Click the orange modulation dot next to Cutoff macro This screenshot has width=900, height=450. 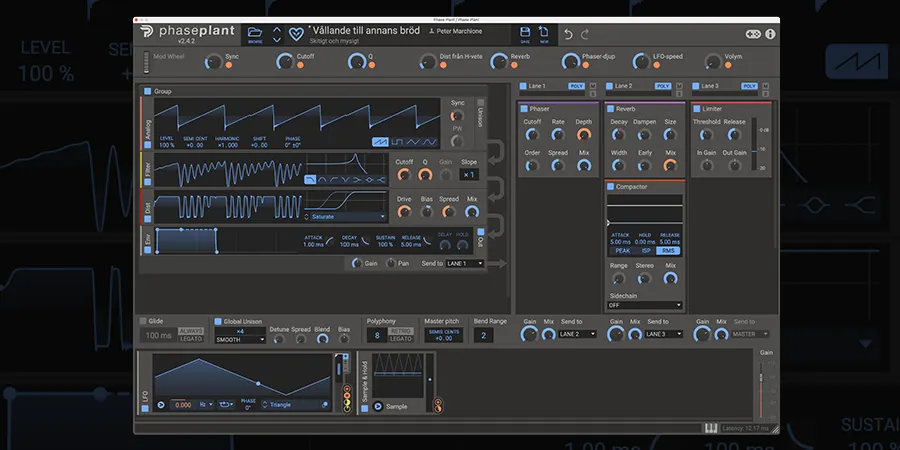pos(300,65)
